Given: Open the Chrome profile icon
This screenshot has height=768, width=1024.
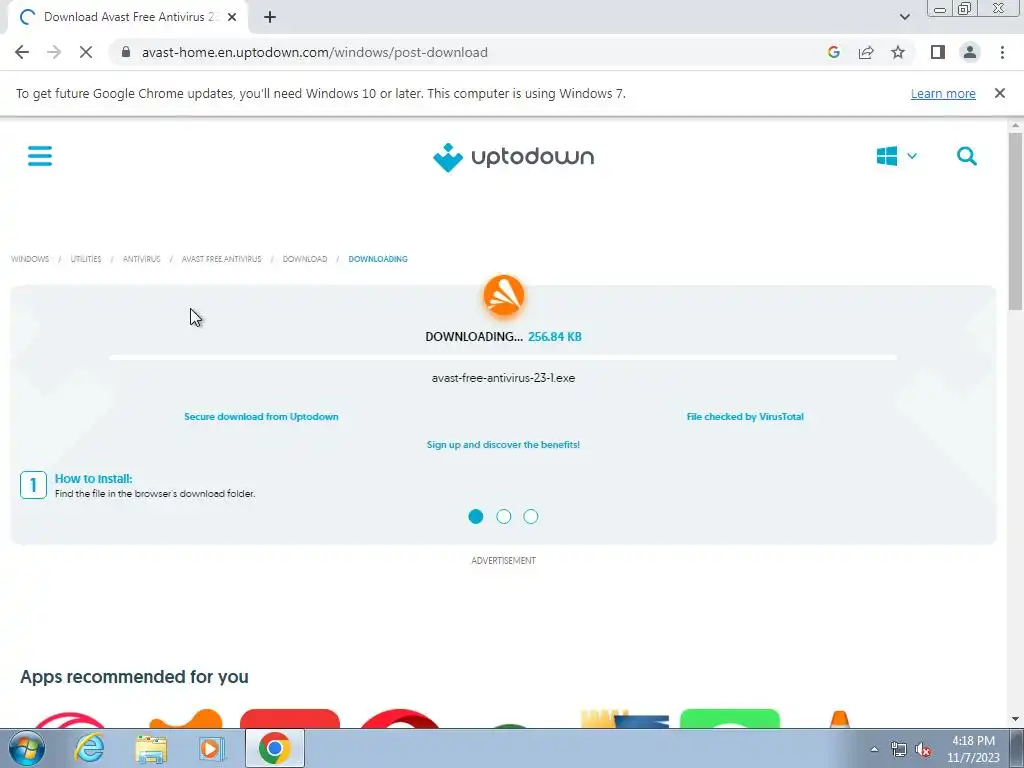Looking at the screenshot, I should pyautogui.click(x=970, y=52).
